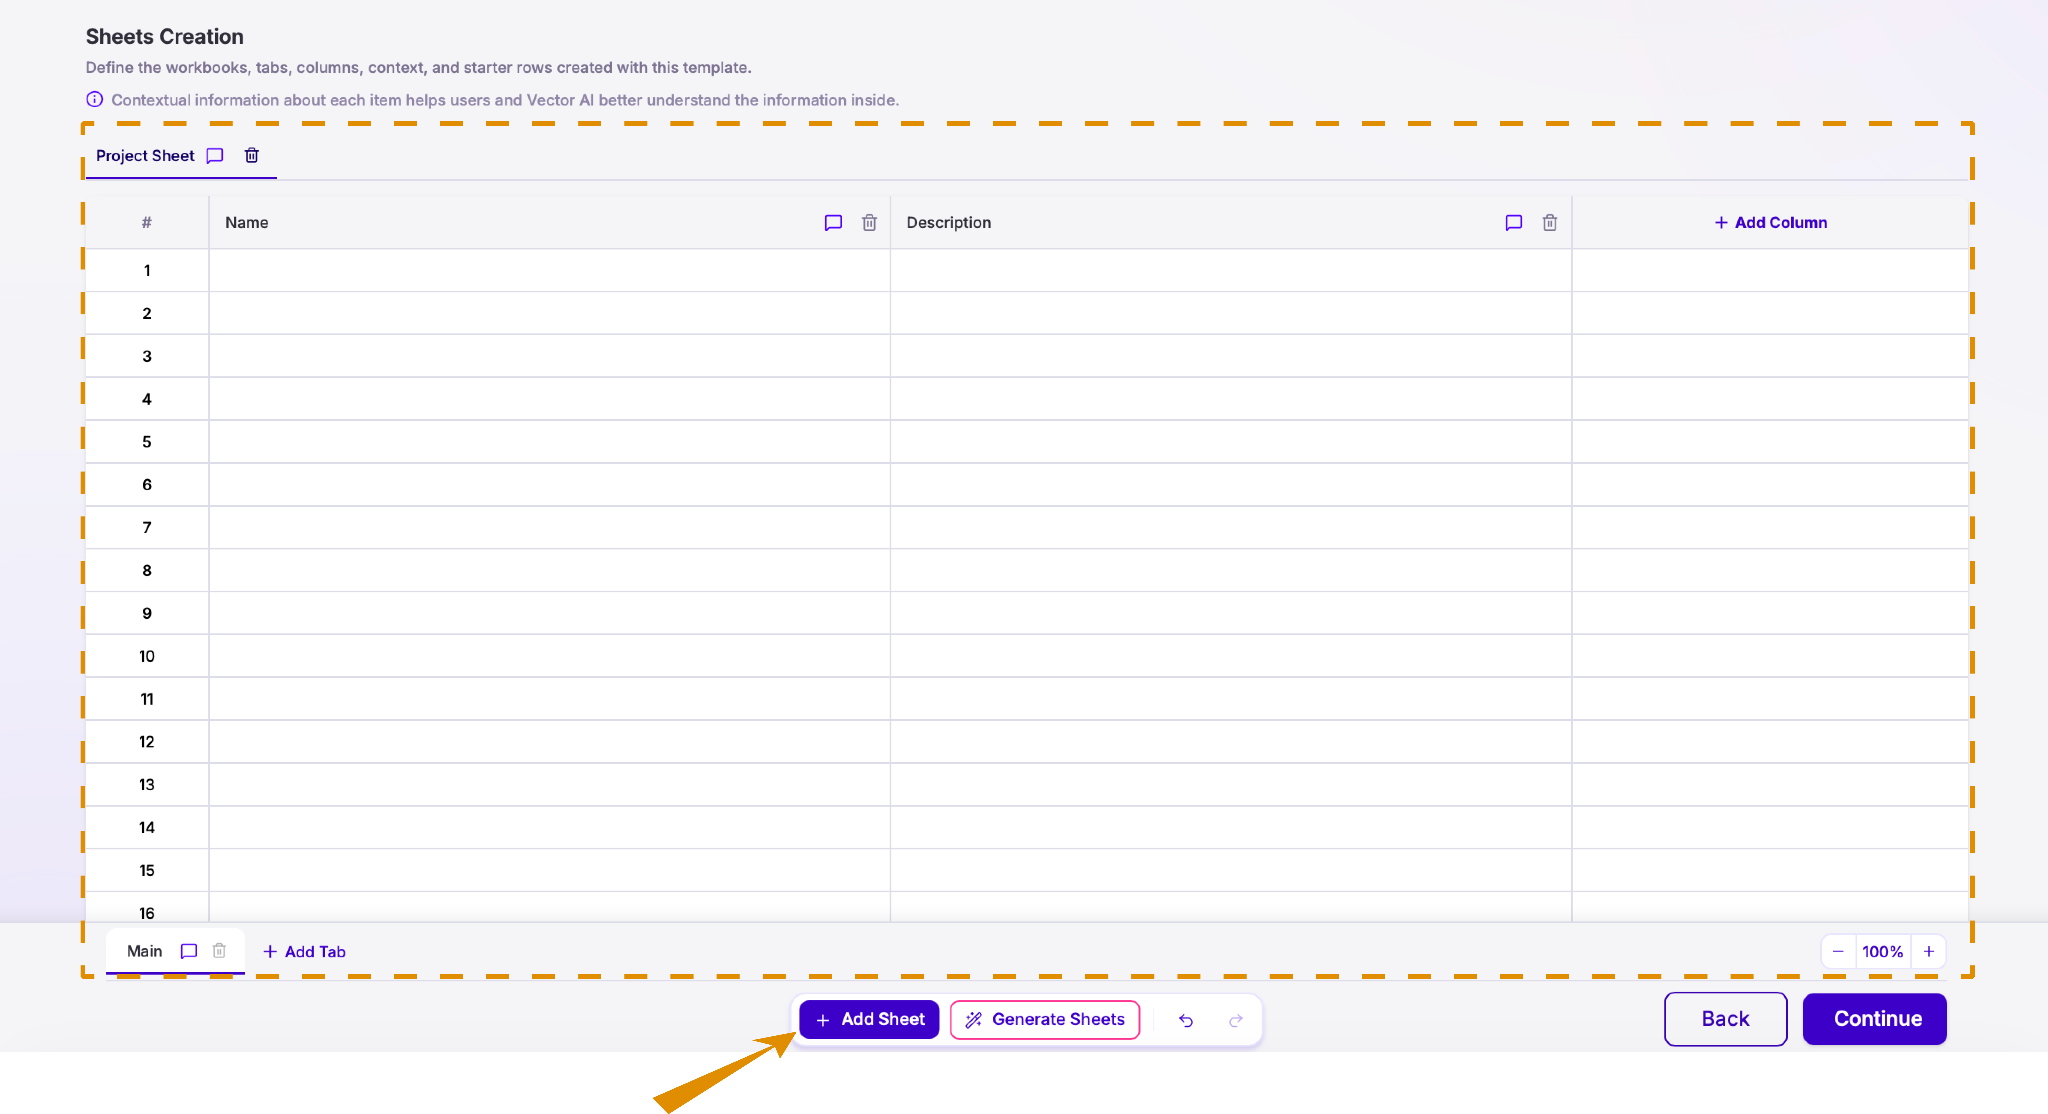Open context comment for Description column
The height and width of the screenshot is (1114, 2048).
1514,223
